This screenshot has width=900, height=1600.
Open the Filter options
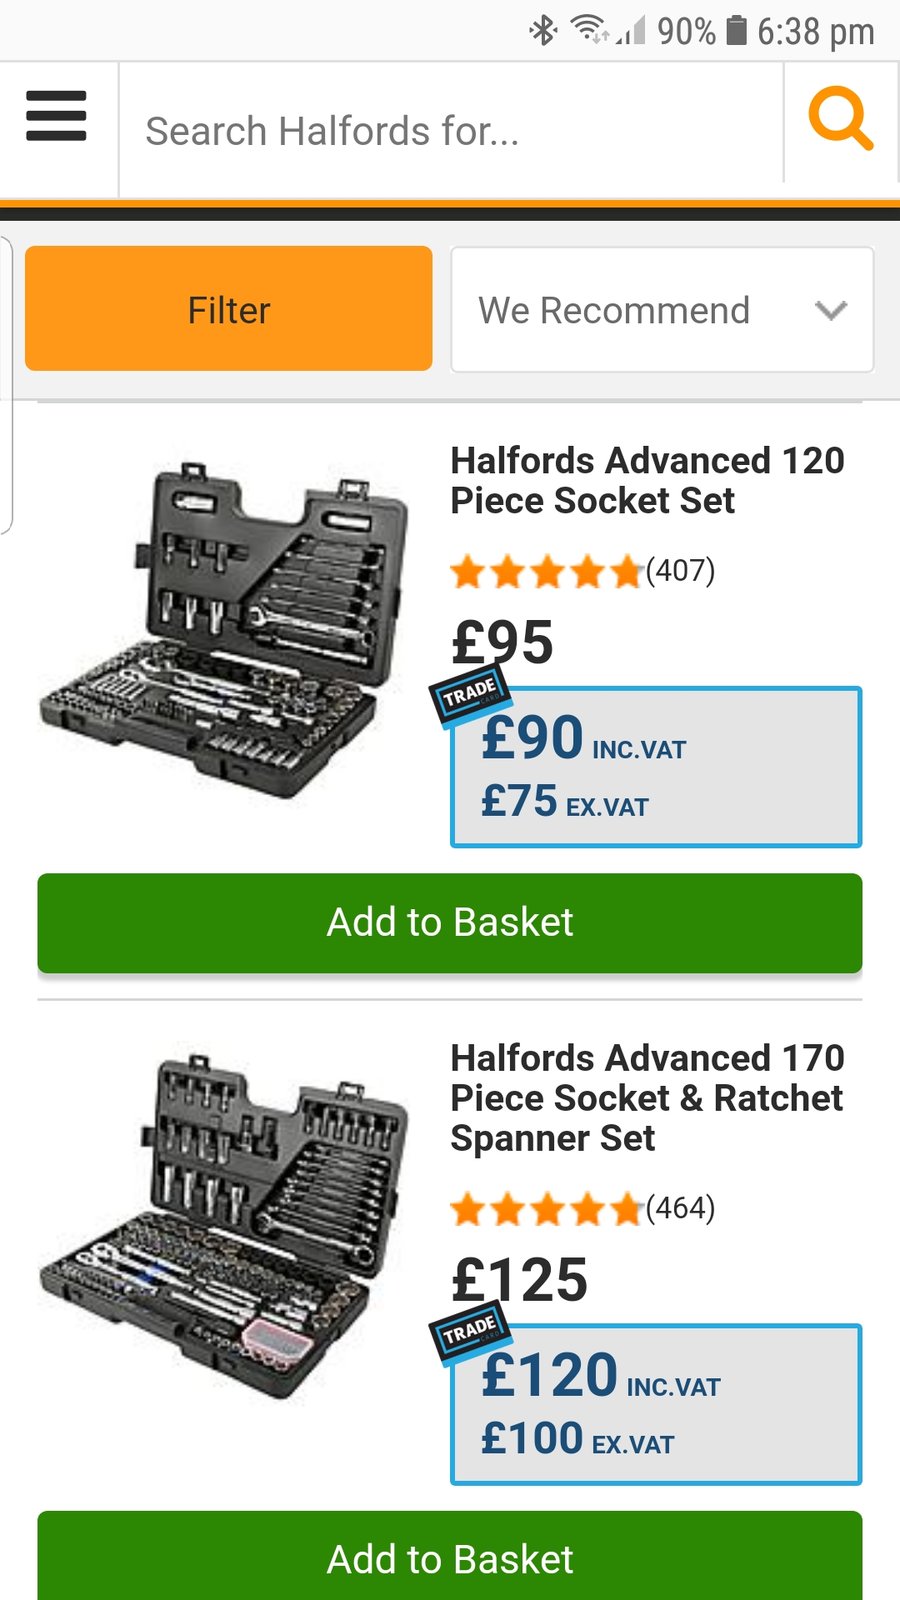[229, 309]
